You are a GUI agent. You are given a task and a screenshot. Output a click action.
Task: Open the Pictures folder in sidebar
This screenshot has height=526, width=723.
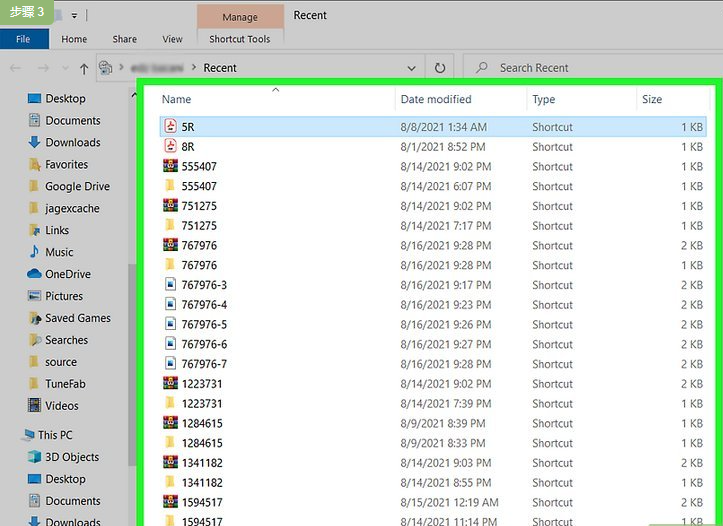(x=55, y=296)
